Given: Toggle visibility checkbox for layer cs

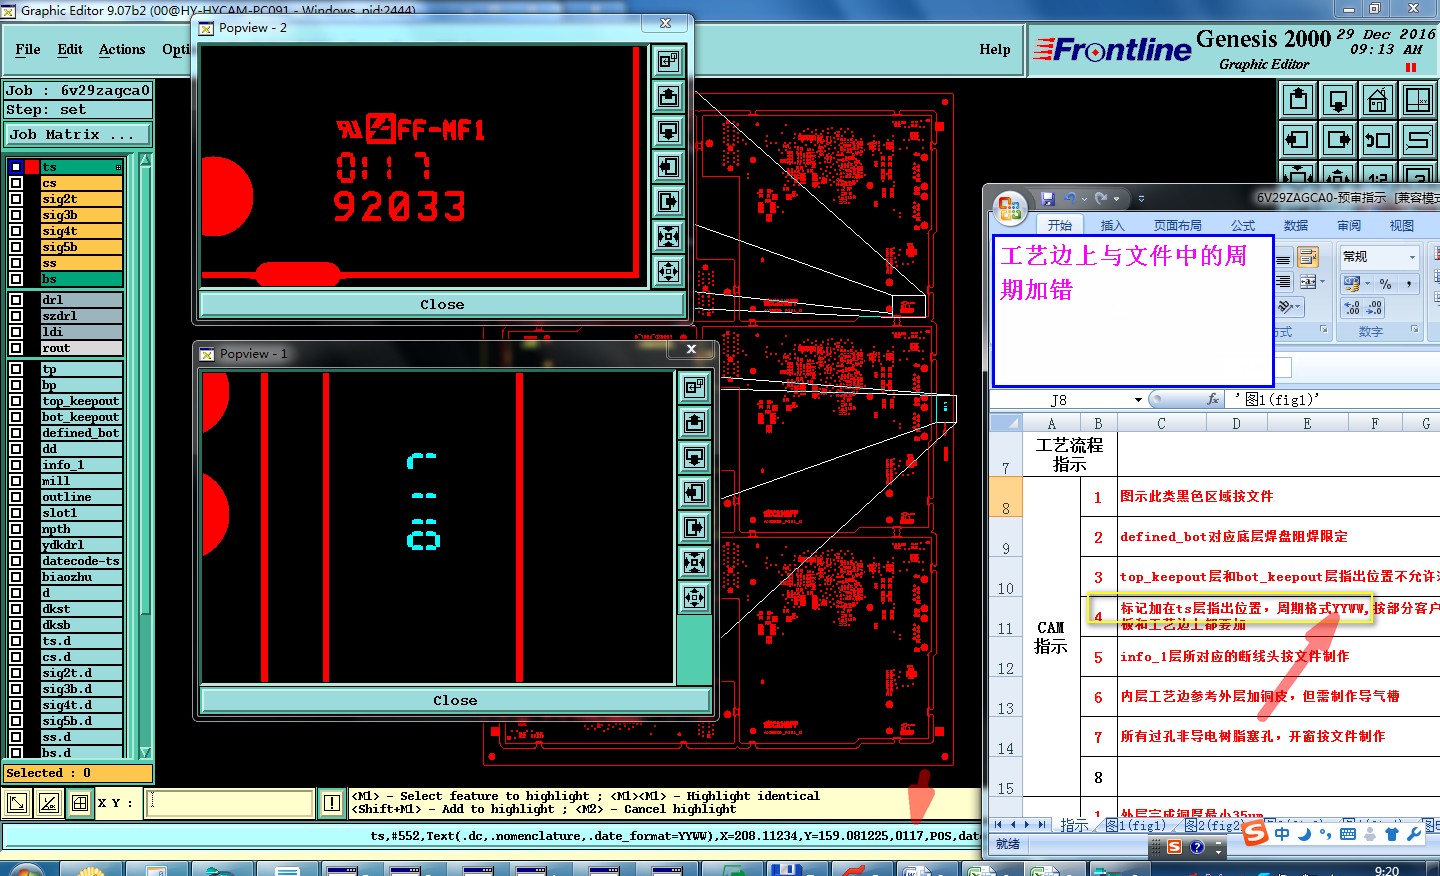Looking at the screenshot, I should coord(16,183).
